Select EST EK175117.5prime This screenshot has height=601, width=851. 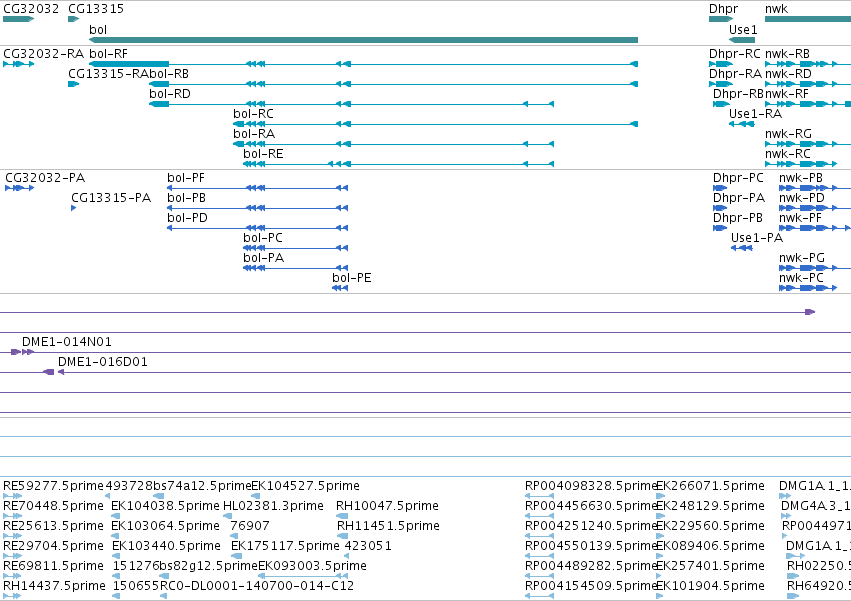coord(285,546)
